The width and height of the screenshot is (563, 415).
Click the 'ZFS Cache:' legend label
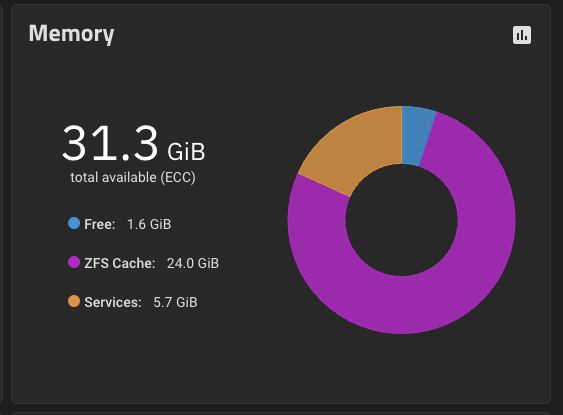pos(120,264)
